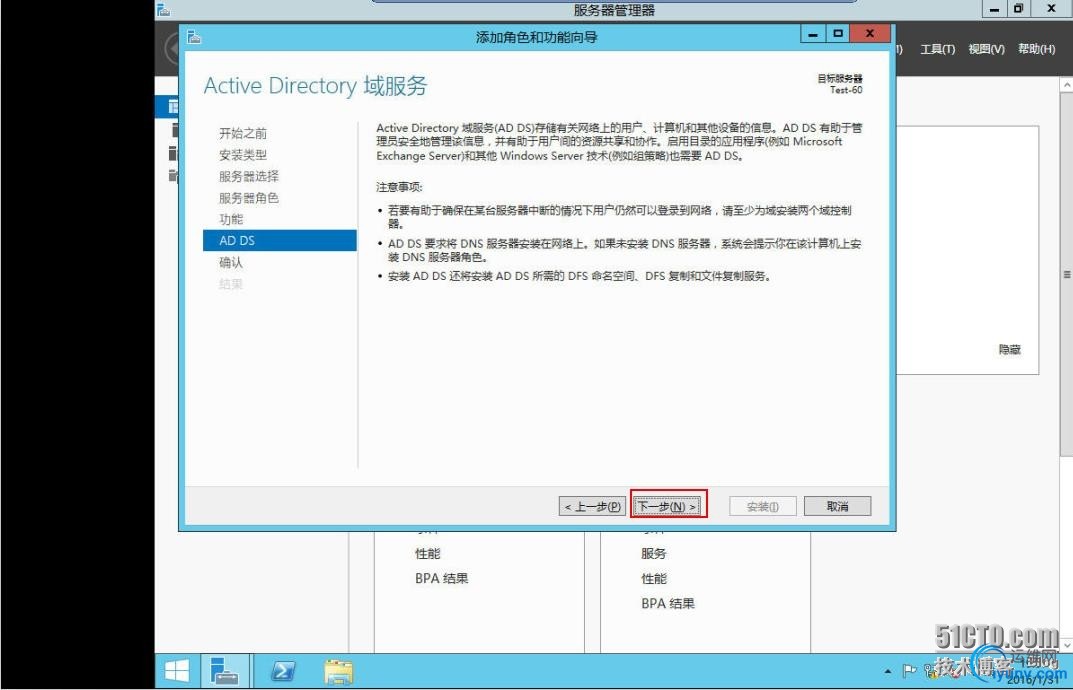Click the wizard title bar icon
The height and width of the screenshot is (690, 1073).
point(194,37)
